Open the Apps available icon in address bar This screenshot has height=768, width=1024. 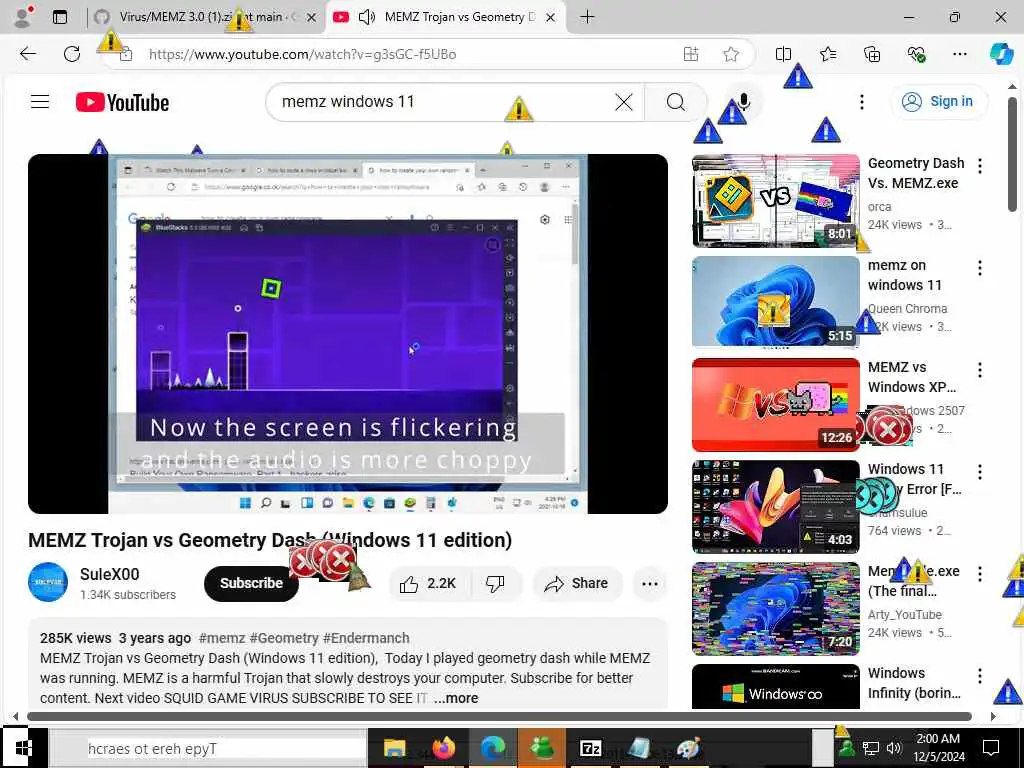[x=691, y=54]
